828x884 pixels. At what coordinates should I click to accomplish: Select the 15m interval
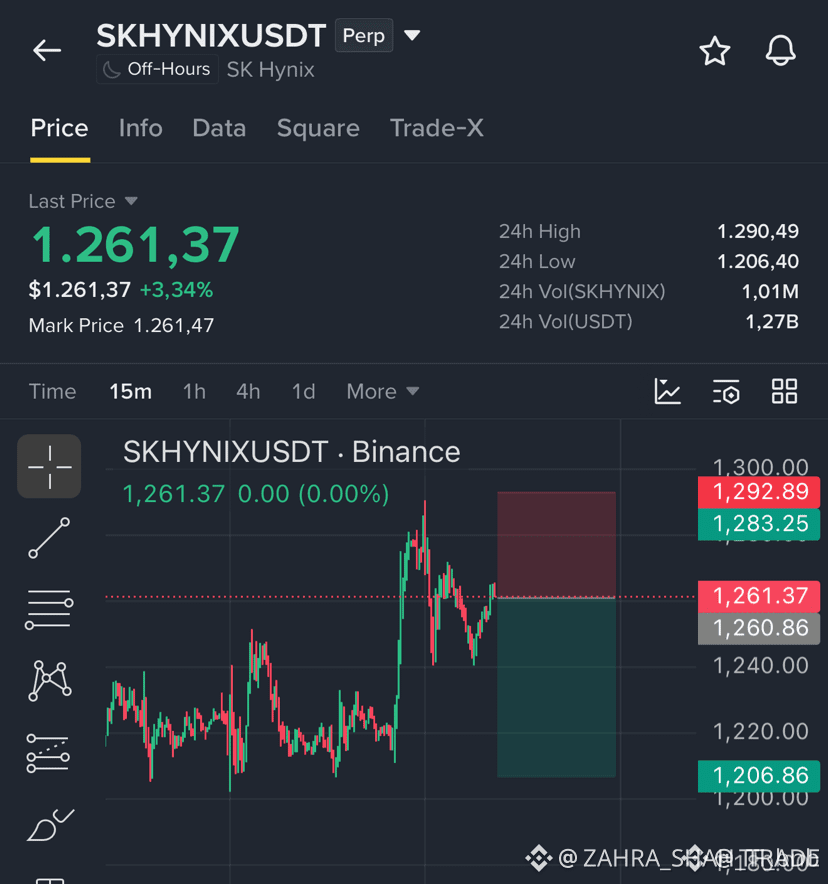point(130,391)
